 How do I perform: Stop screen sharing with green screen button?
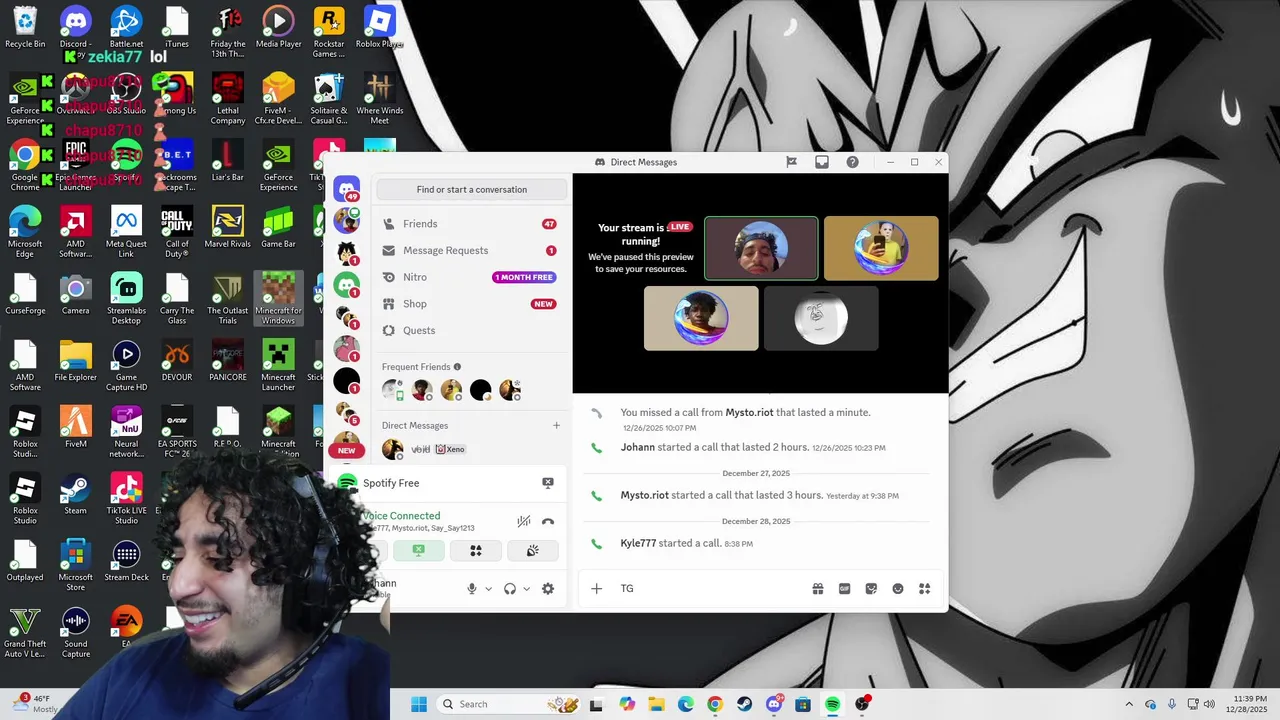pyautogui.click(x=419, y=550)
